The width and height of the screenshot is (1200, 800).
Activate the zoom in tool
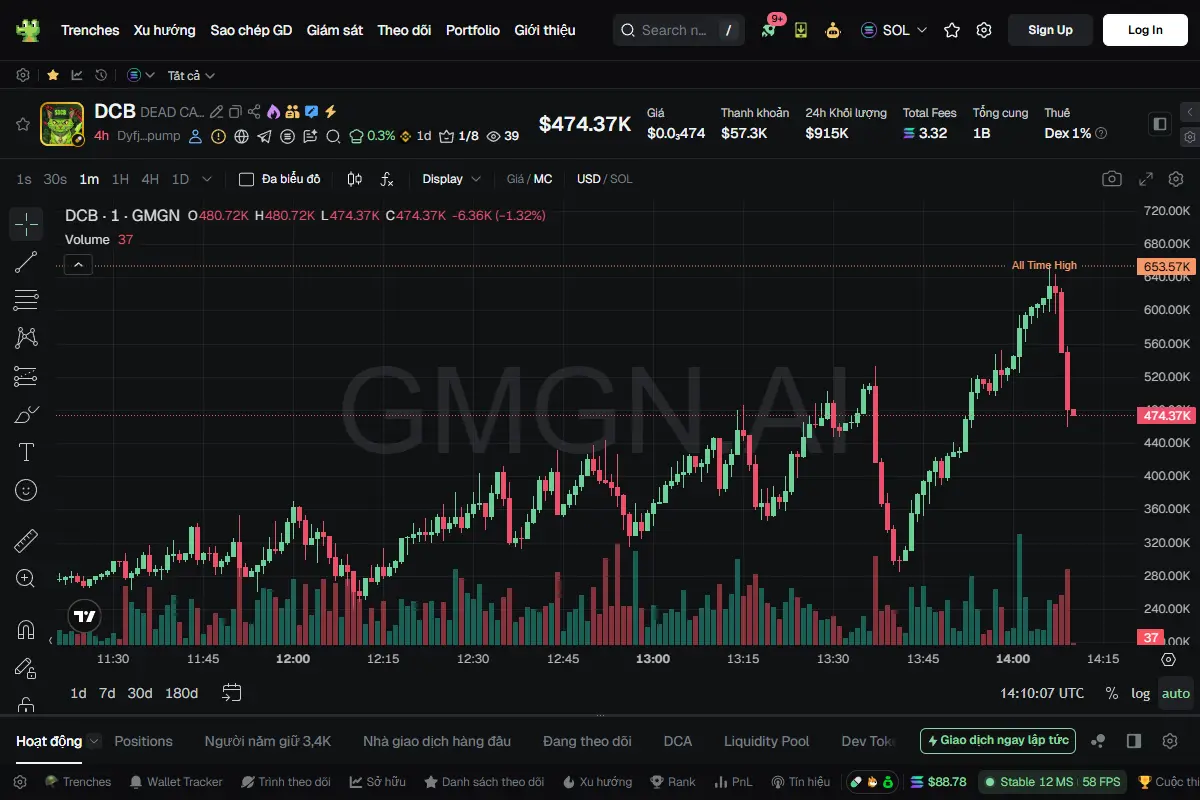click(26, 579)
